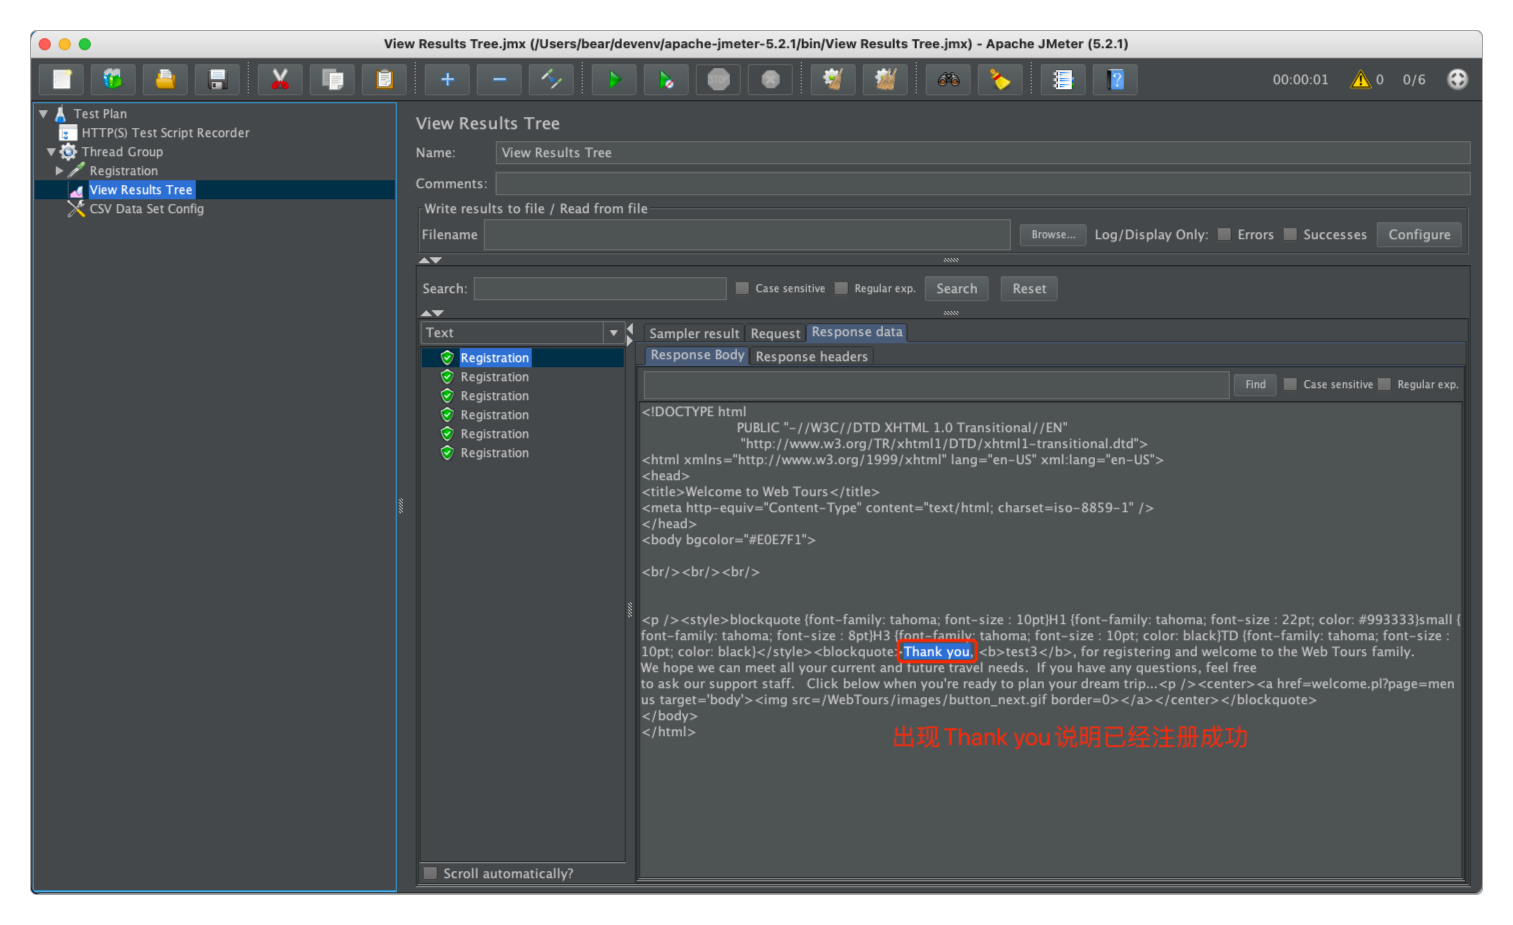Select CSV Data Set Config node
Screen dimensions: 1513x925
[x=146, y=209]
